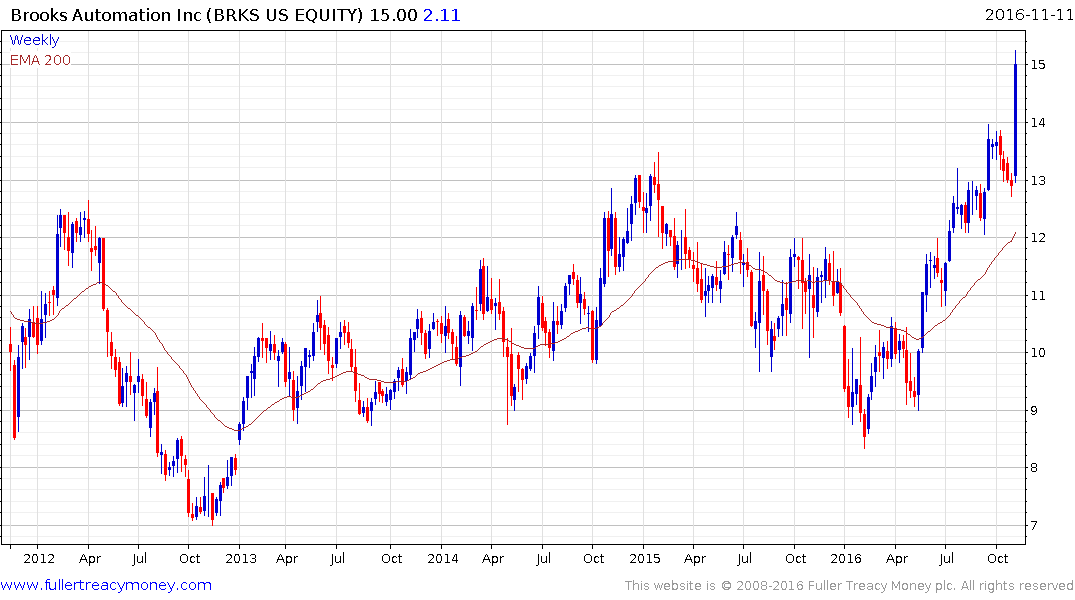Click the 7 price axis label
This screenshot has width=1075, height=600.
pos(1034,526)
